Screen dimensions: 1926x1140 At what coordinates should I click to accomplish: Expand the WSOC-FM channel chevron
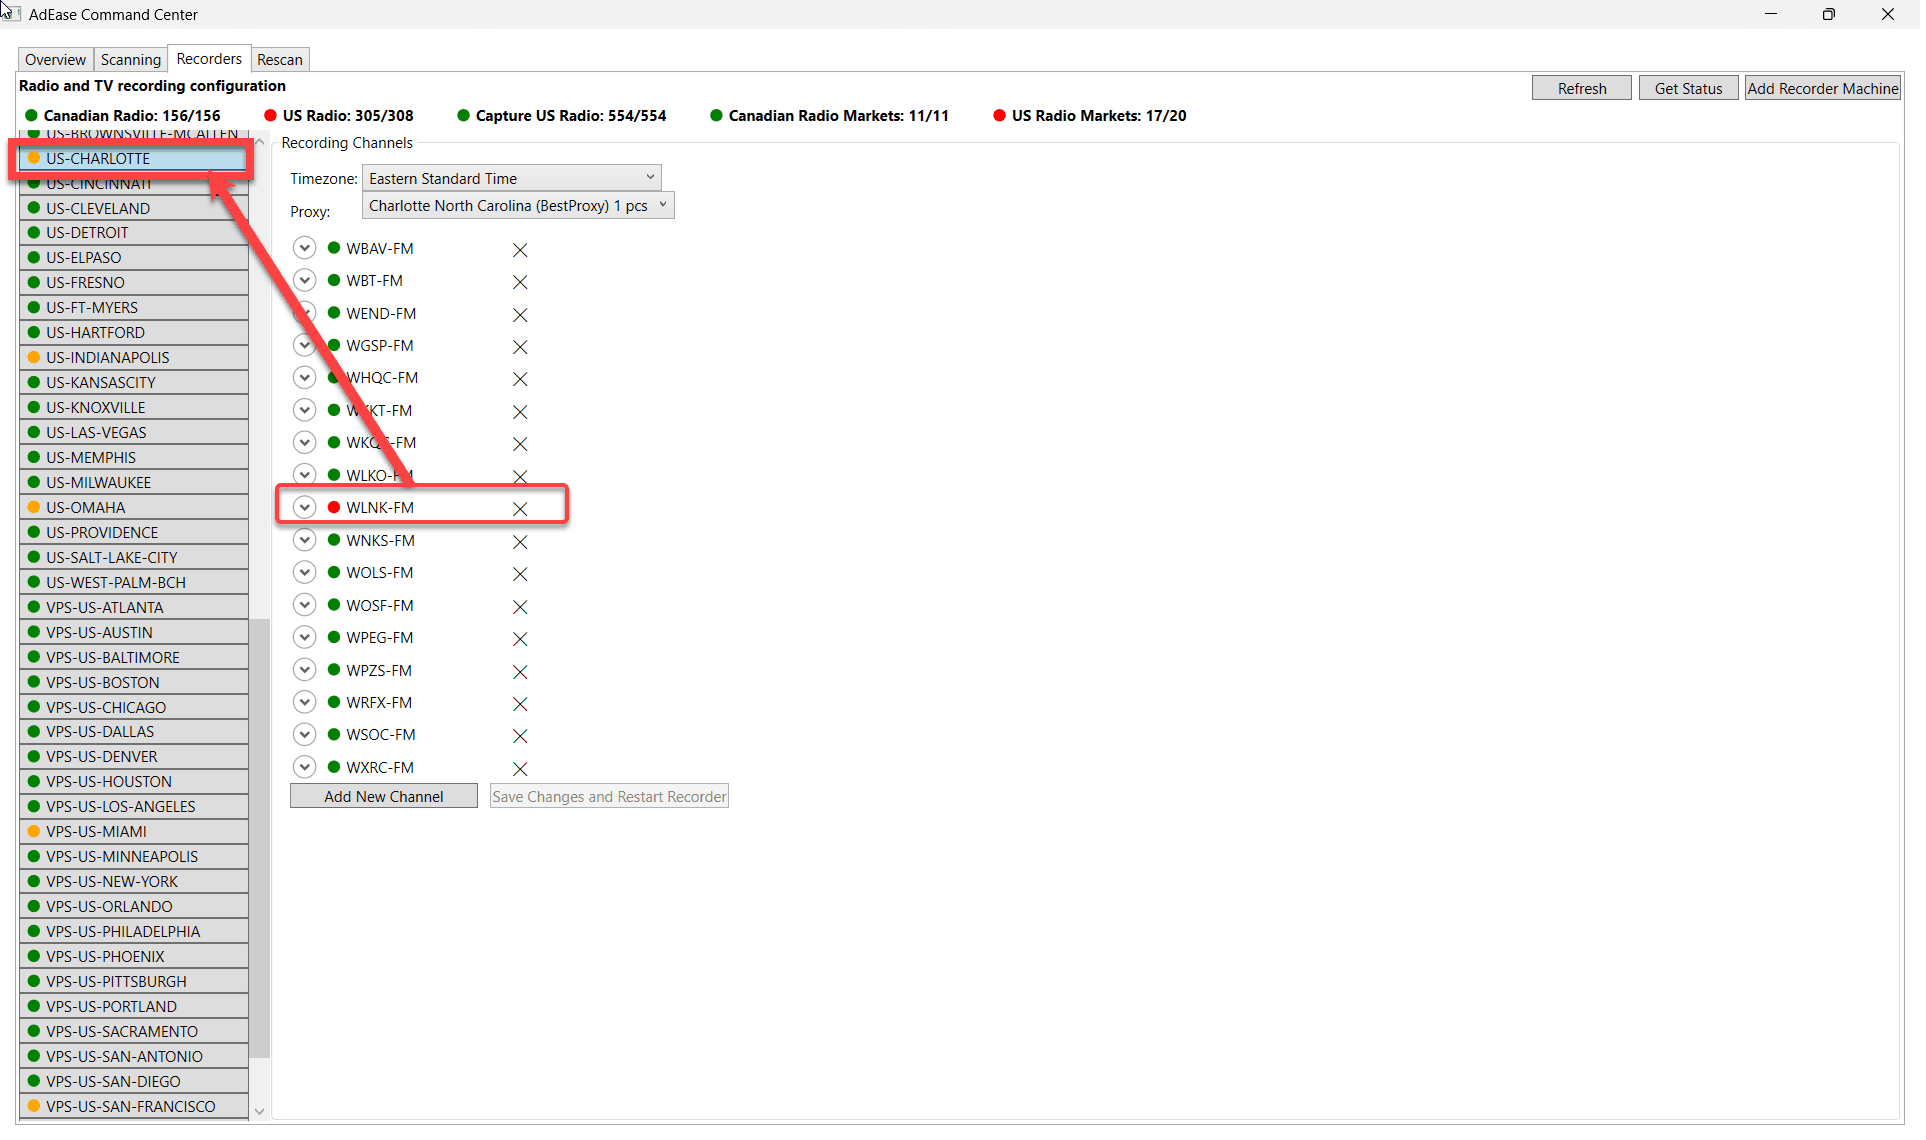point(305,734)
